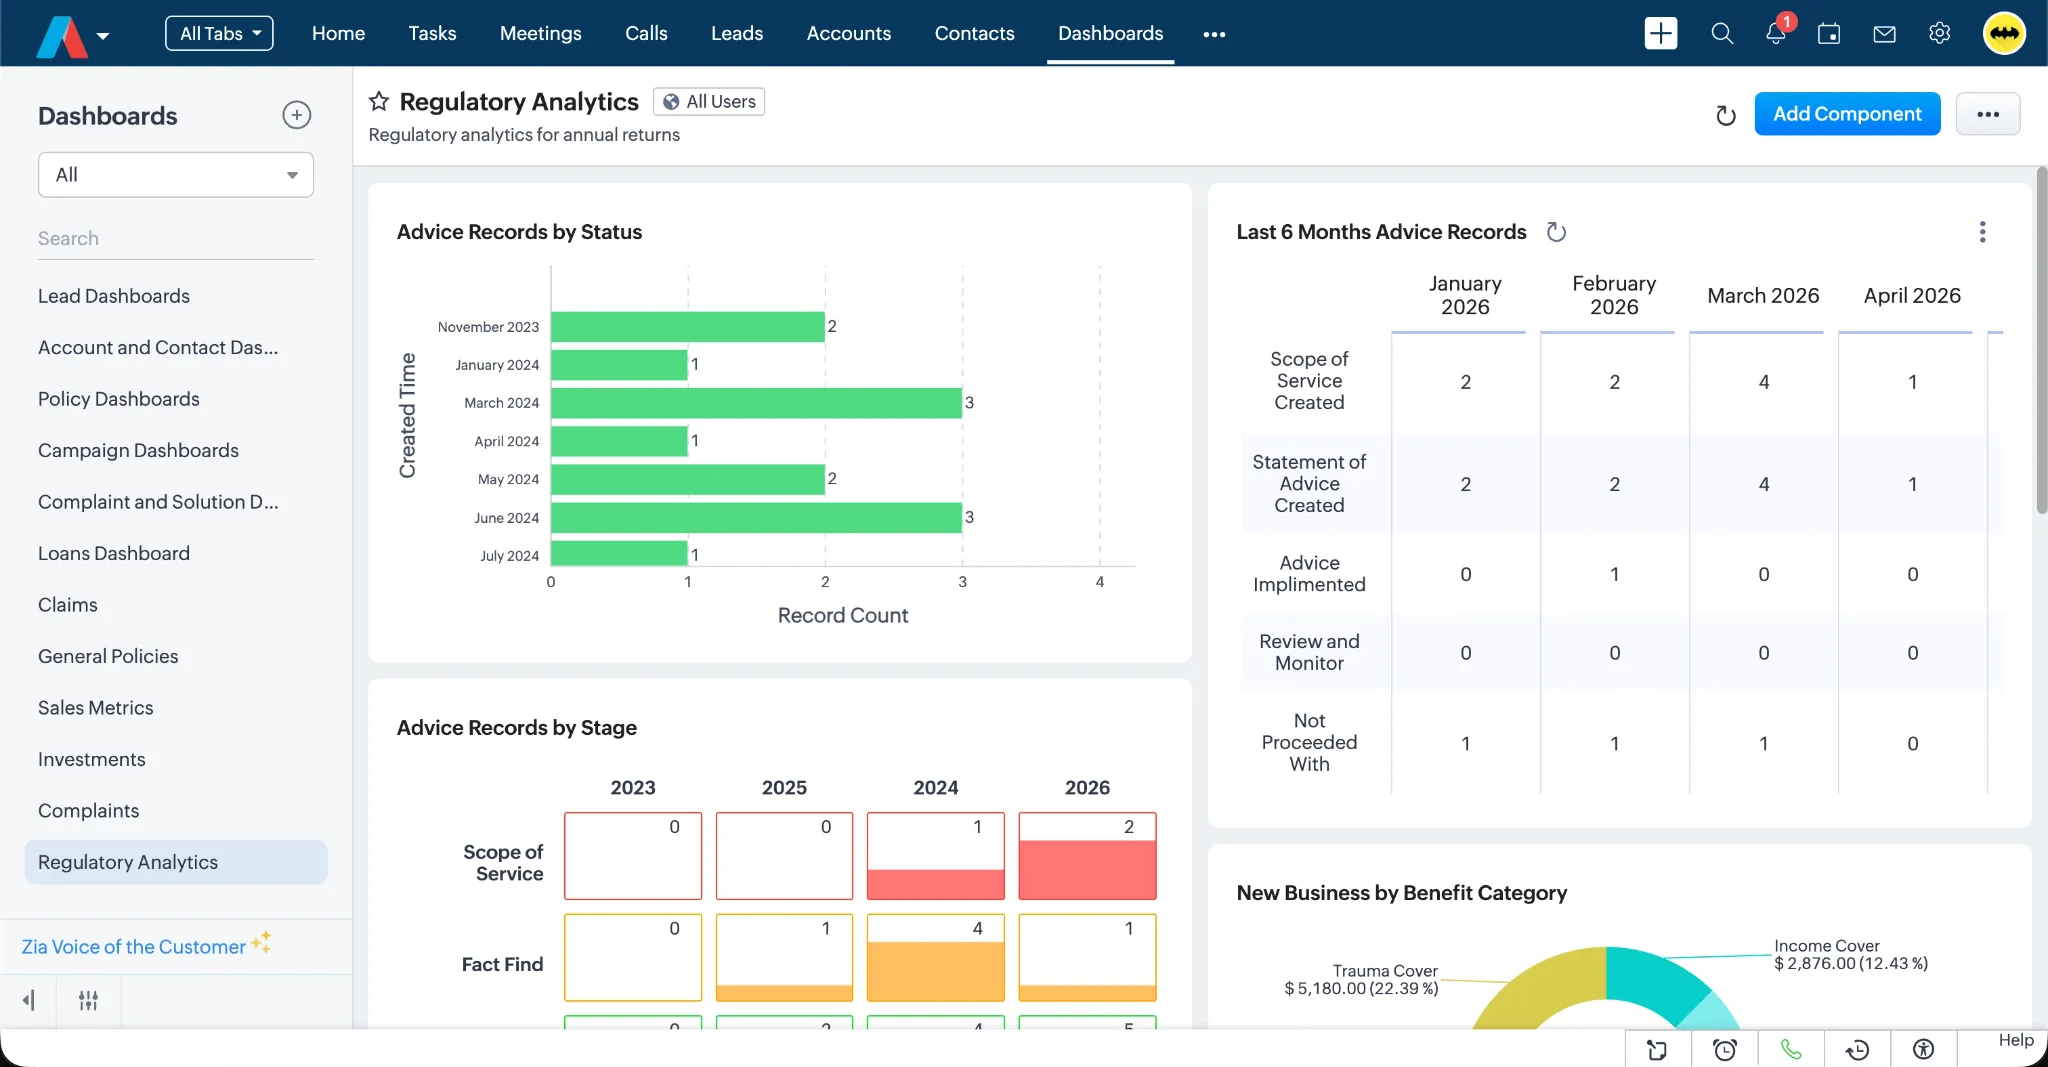The height and width of the screenshot is (1067, 2048).
Task: Select the Dashboards tab
Action: click(x=1110, y=33)
